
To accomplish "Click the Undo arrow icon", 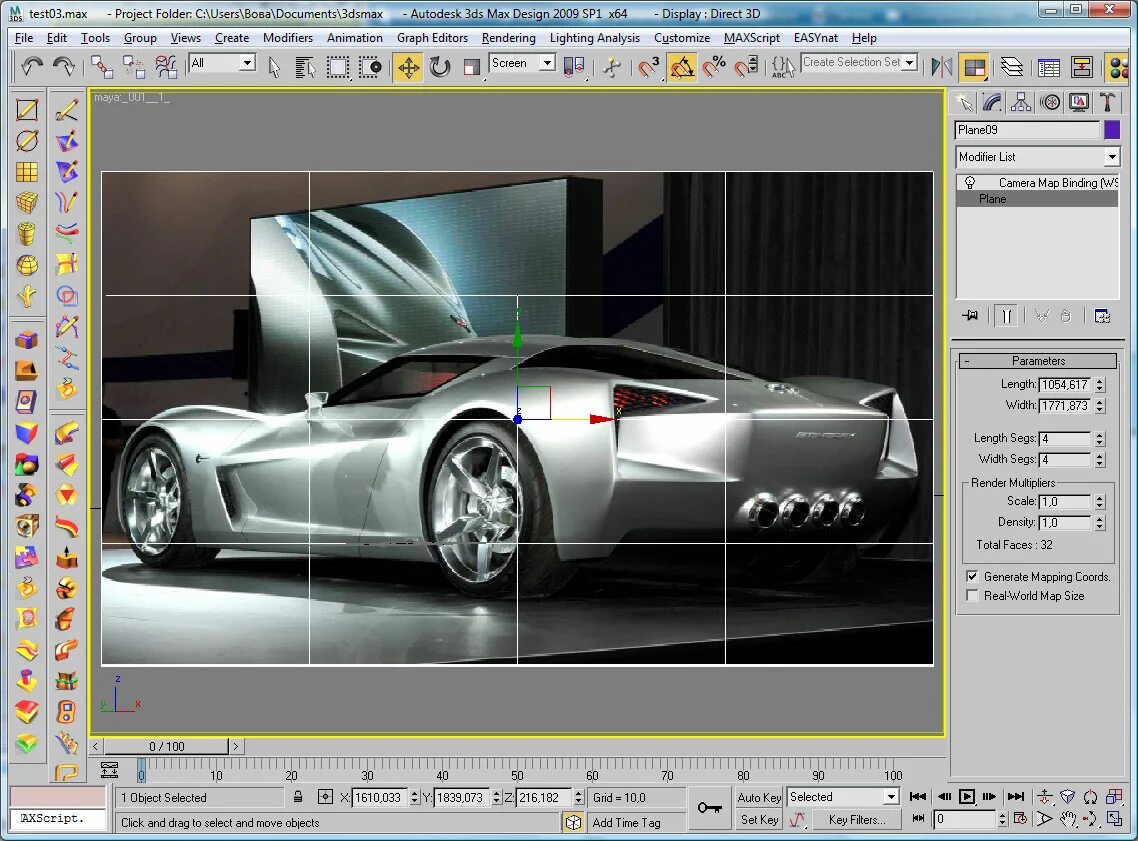I will [x=31, y=67].
